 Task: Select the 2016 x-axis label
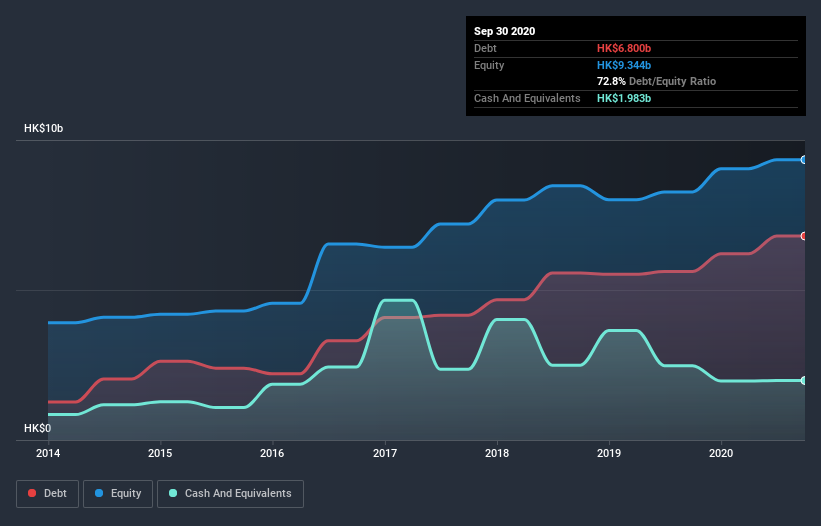click(272, 453)
